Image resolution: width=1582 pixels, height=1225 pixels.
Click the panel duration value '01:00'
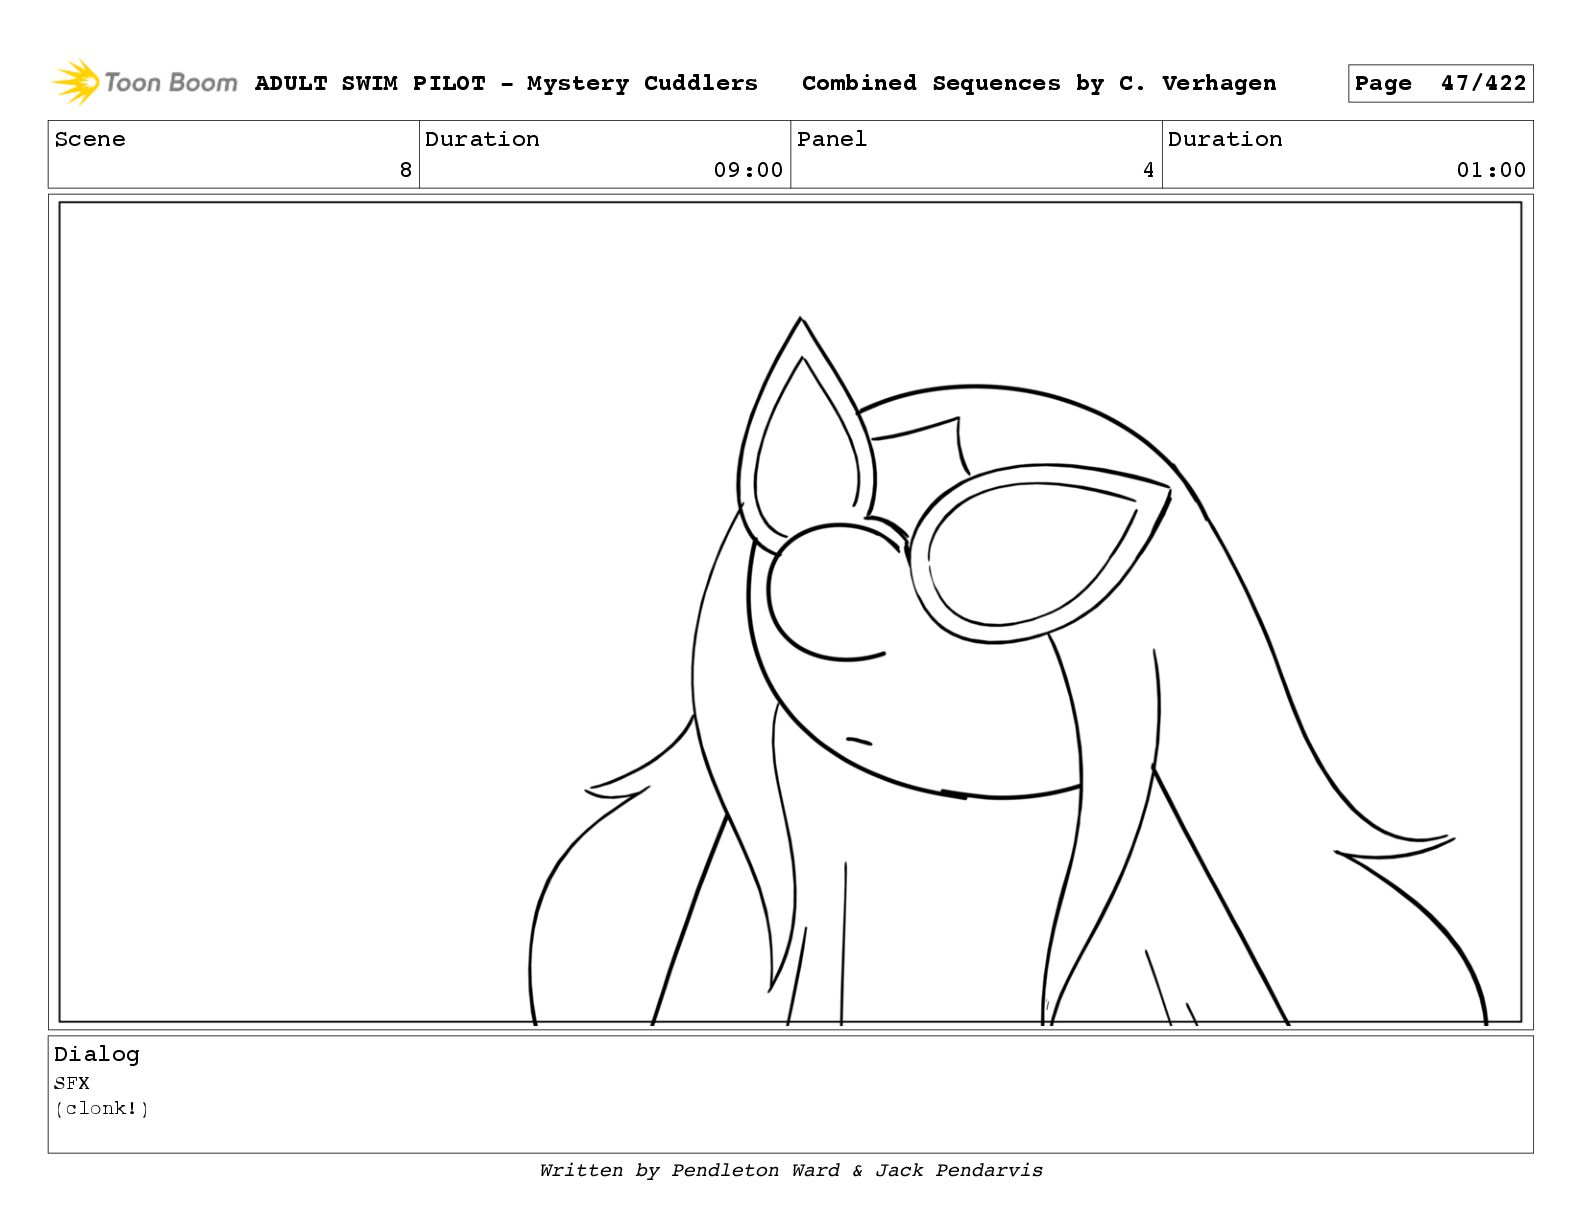(x=1491, y=170)
